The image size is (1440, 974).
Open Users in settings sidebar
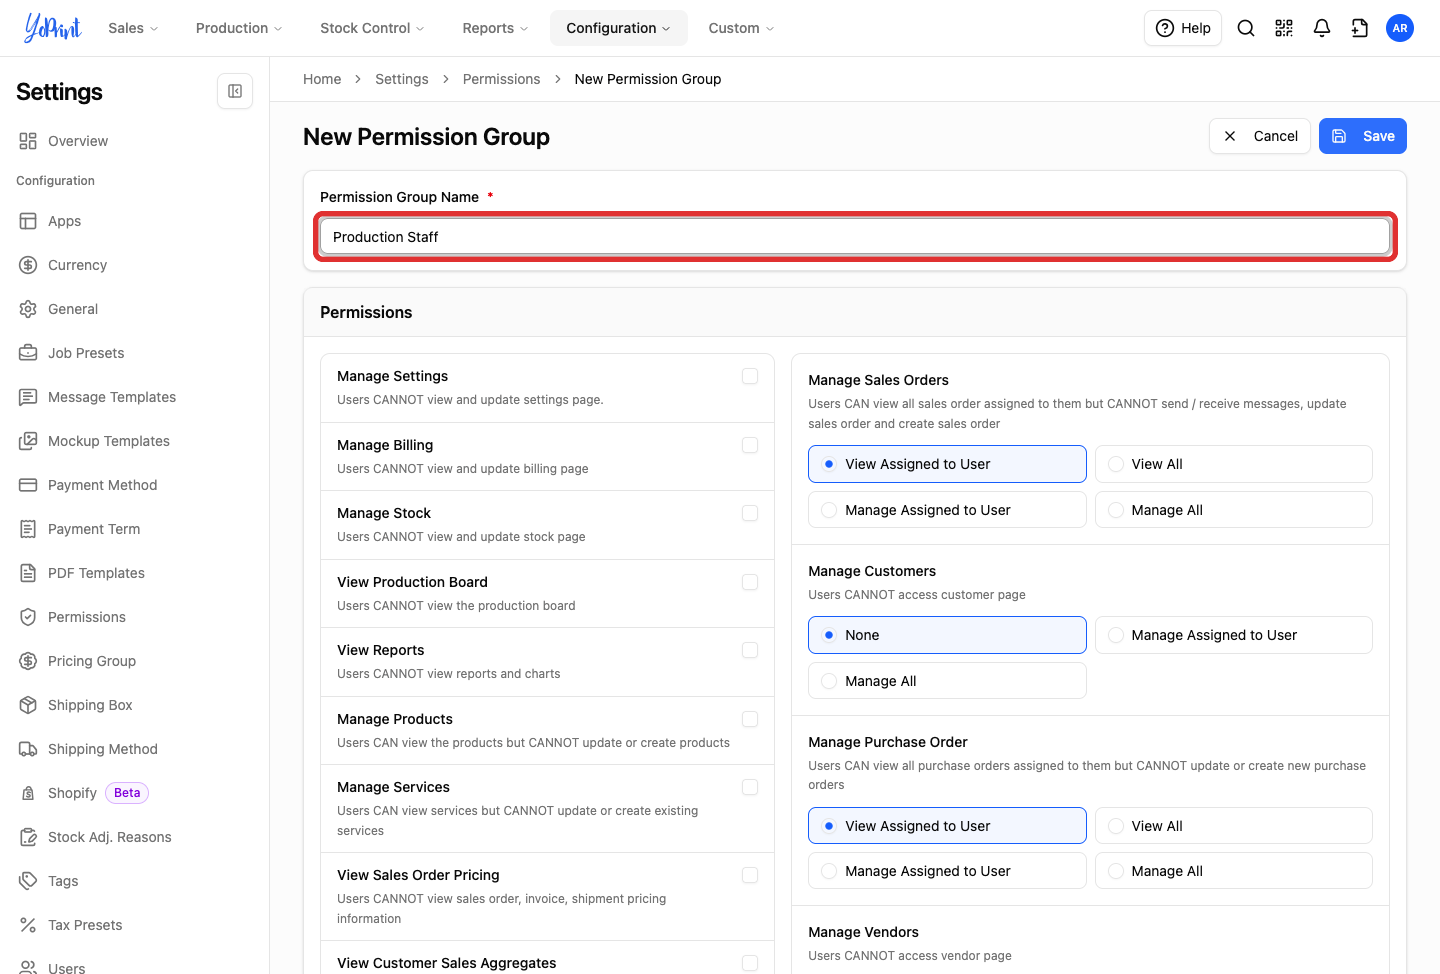click(66, 967)
